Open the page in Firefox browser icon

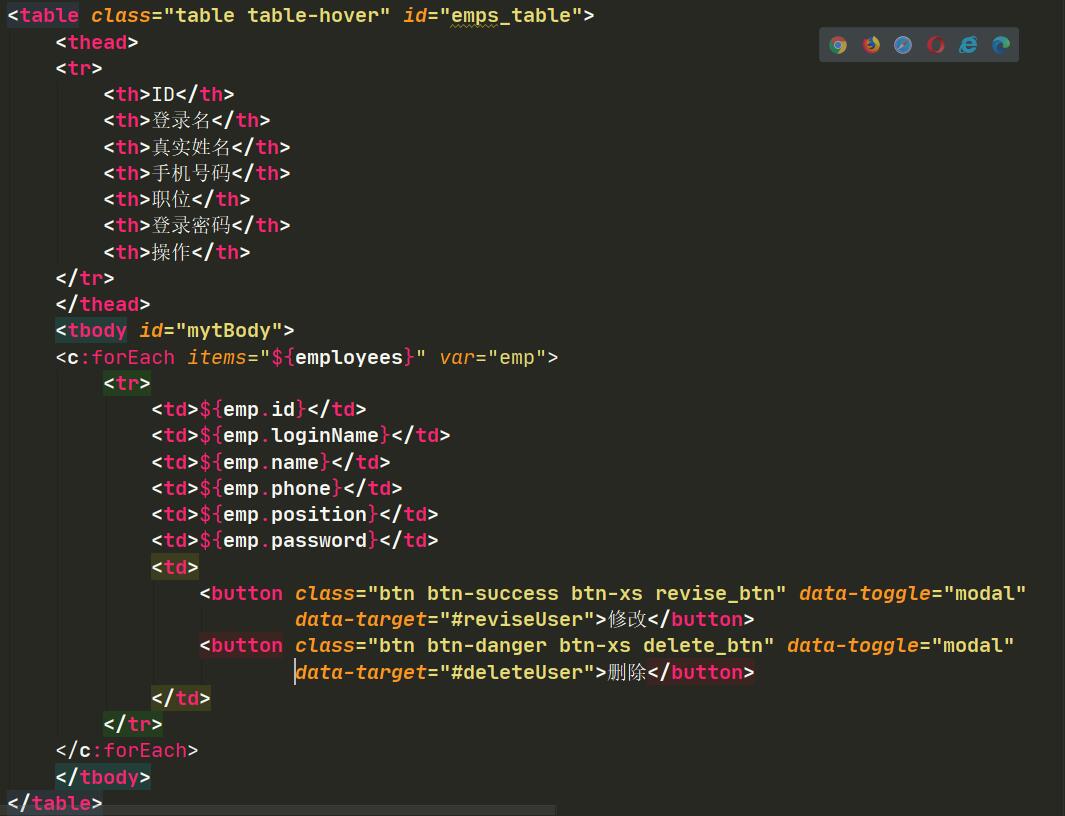coord(871,45)
